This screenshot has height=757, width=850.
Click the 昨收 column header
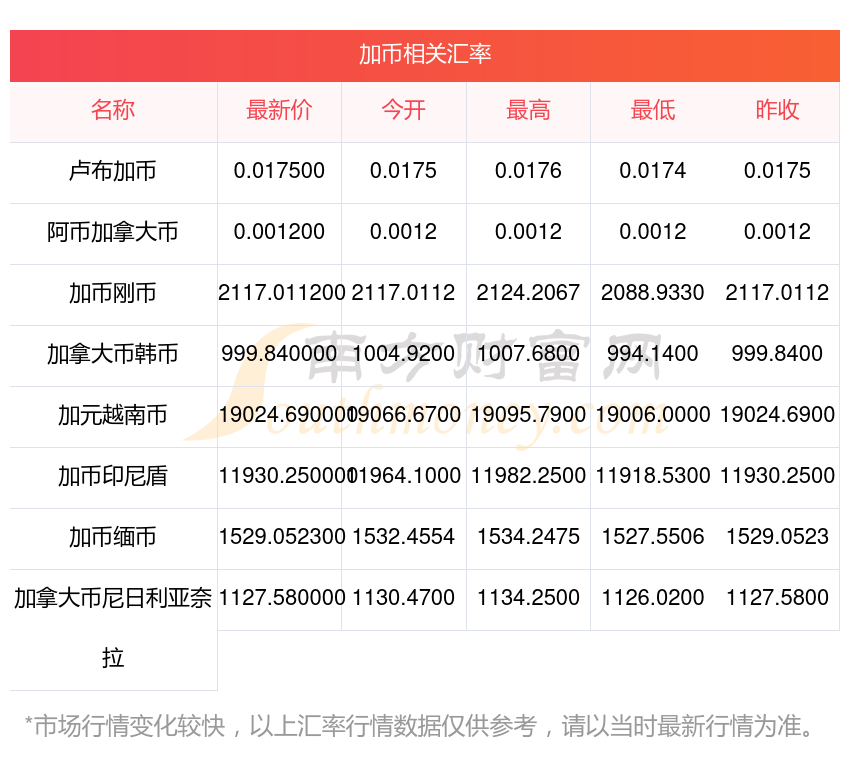777,110
